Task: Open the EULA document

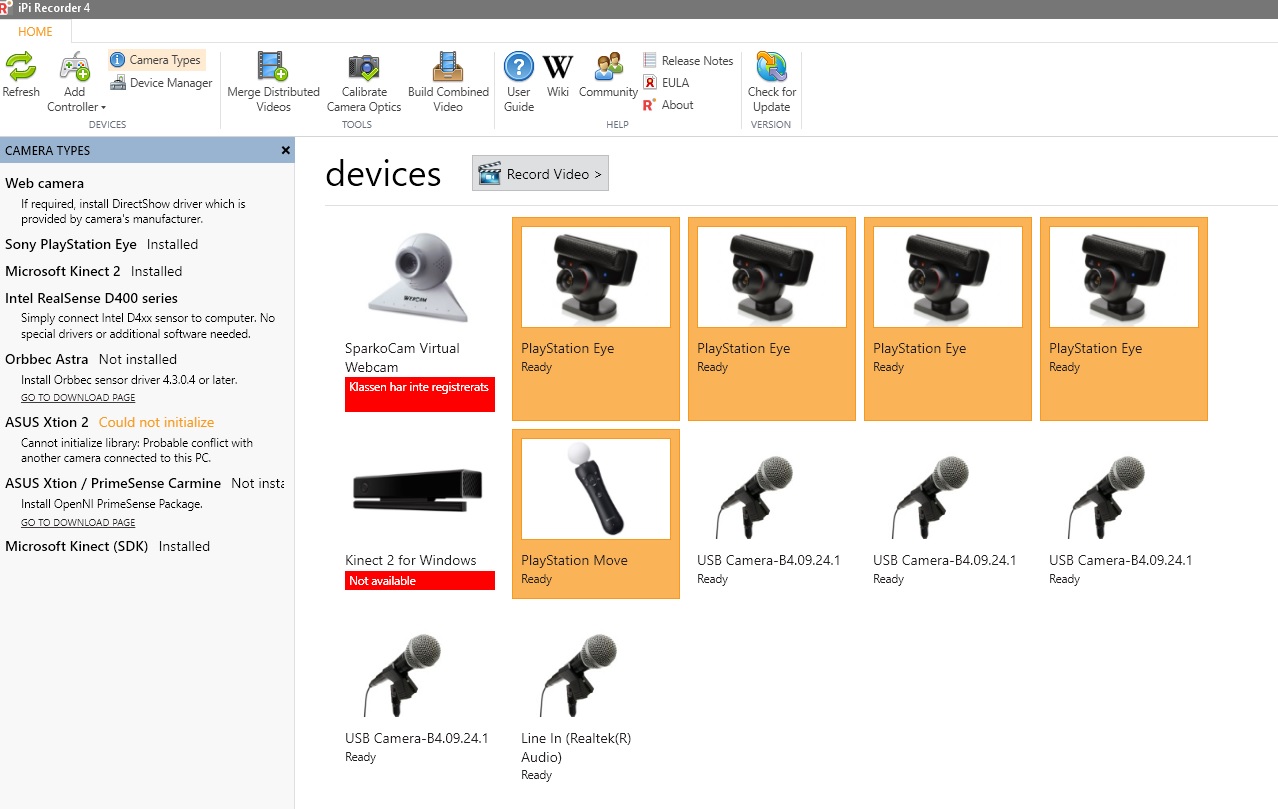Action: click(667, 83)
